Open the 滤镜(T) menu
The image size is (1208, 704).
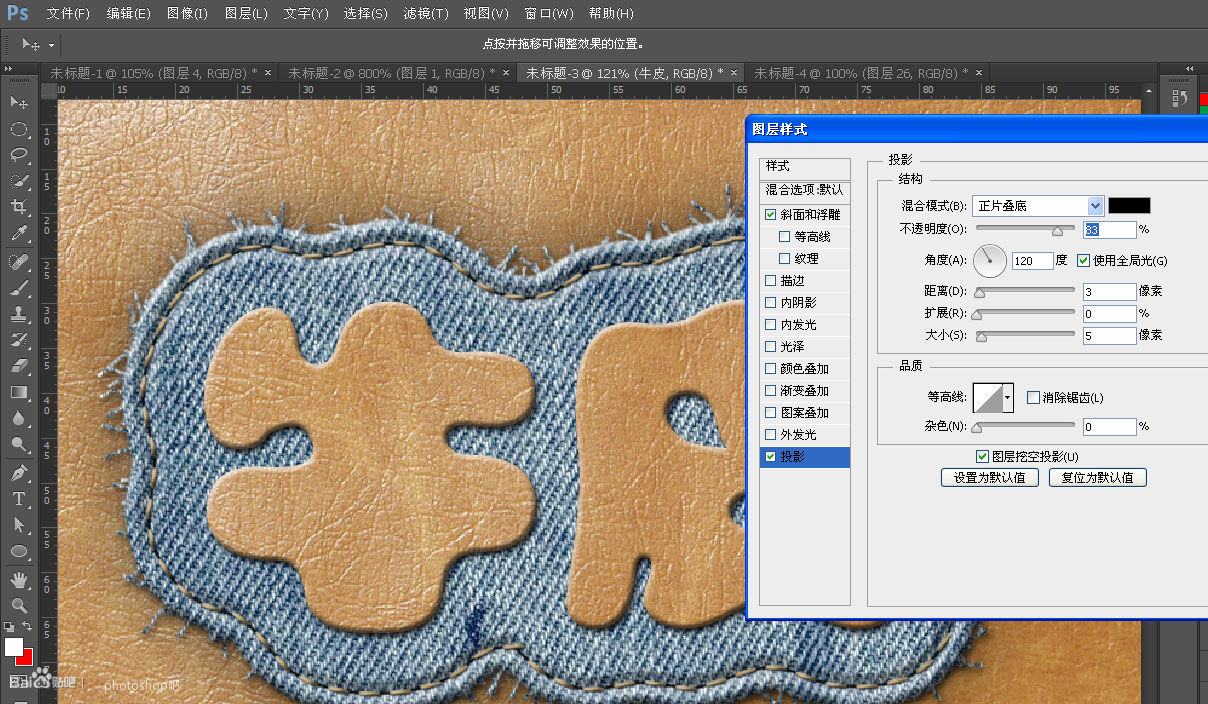click(425, 14)
